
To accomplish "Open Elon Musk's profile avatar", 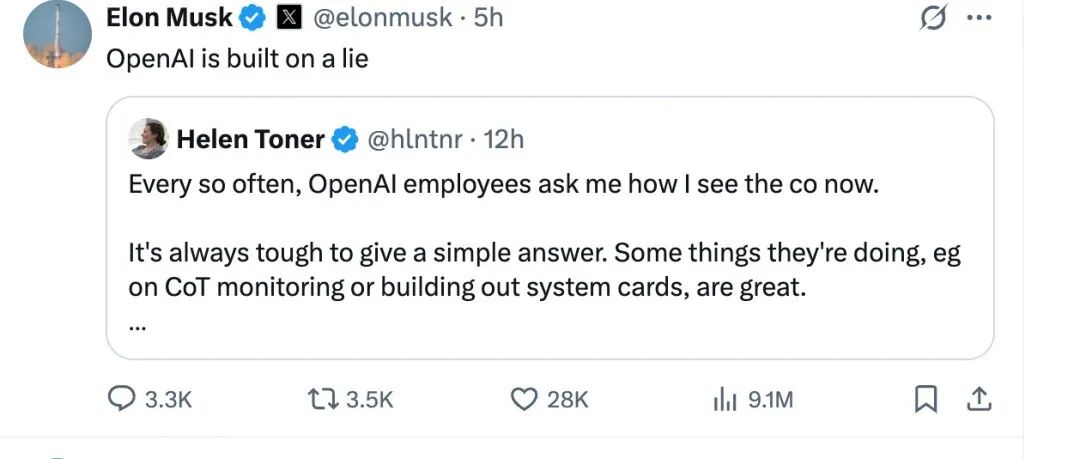I will click(x=57, y=36).
